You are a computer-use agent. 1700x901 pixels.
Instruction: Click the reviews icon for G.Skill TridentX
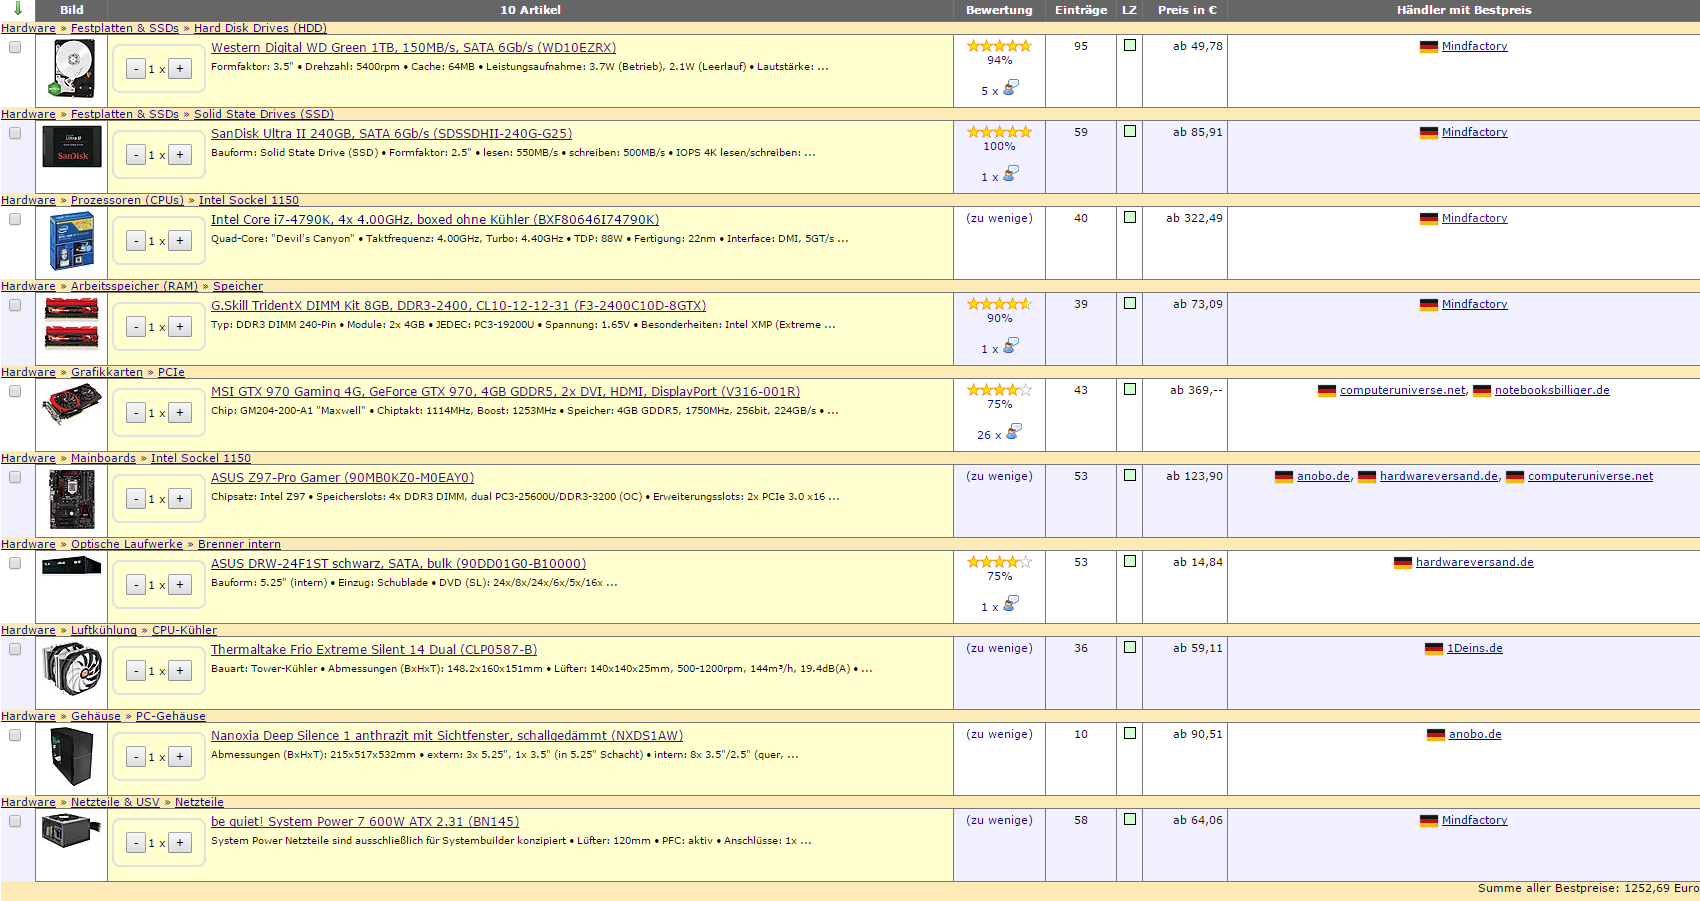click(x=1010, y=346)
